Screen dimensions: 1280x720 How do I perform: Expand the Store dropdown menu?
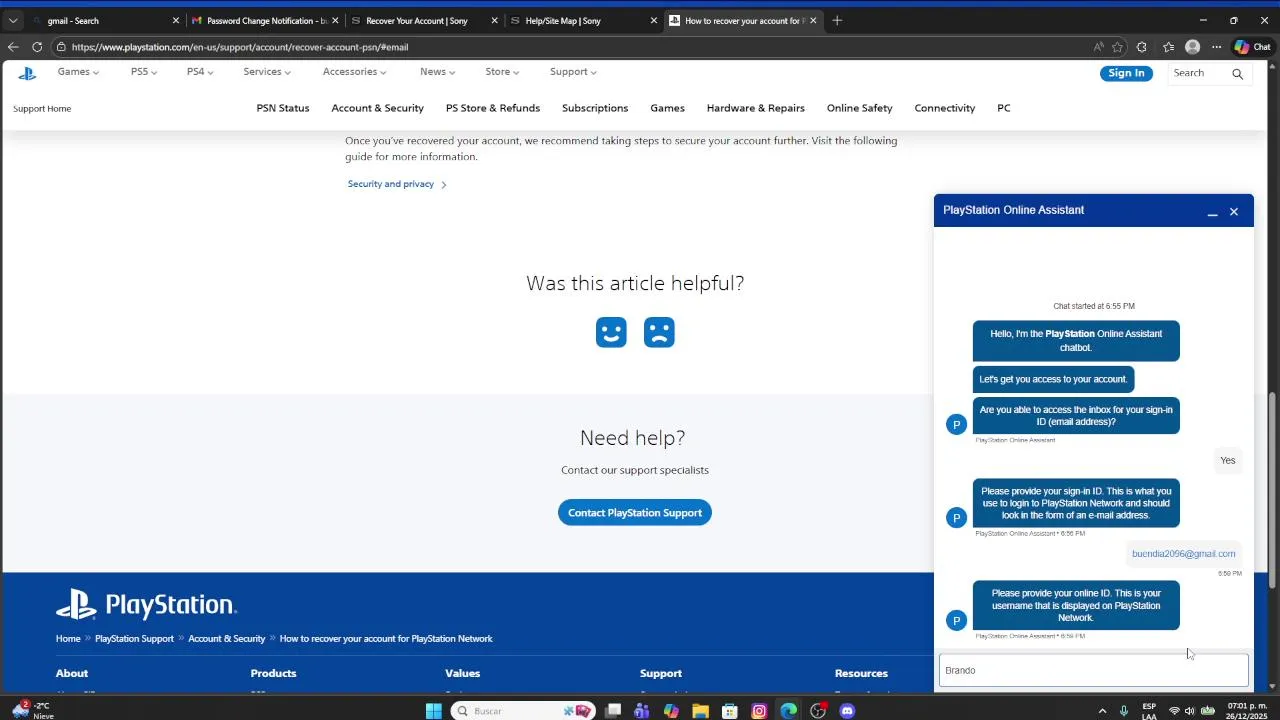[502, 72]
